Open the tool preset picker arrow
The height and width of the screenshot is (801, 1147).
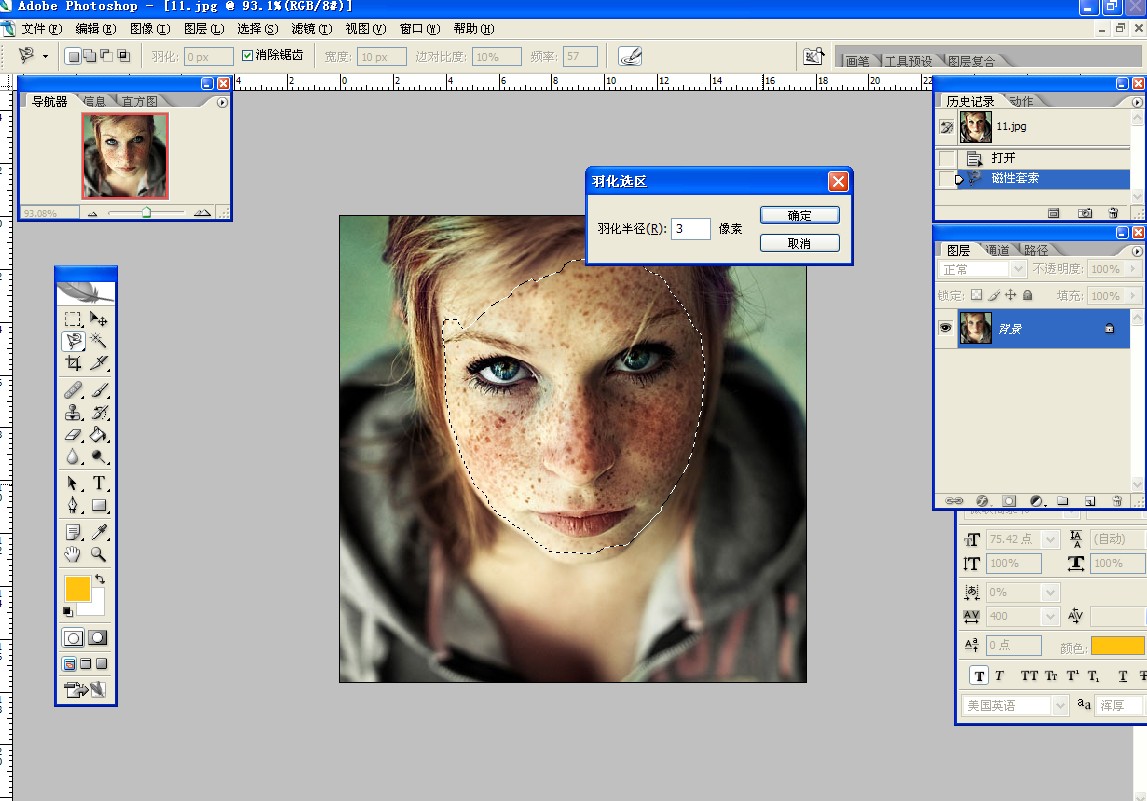click(45, 56)
